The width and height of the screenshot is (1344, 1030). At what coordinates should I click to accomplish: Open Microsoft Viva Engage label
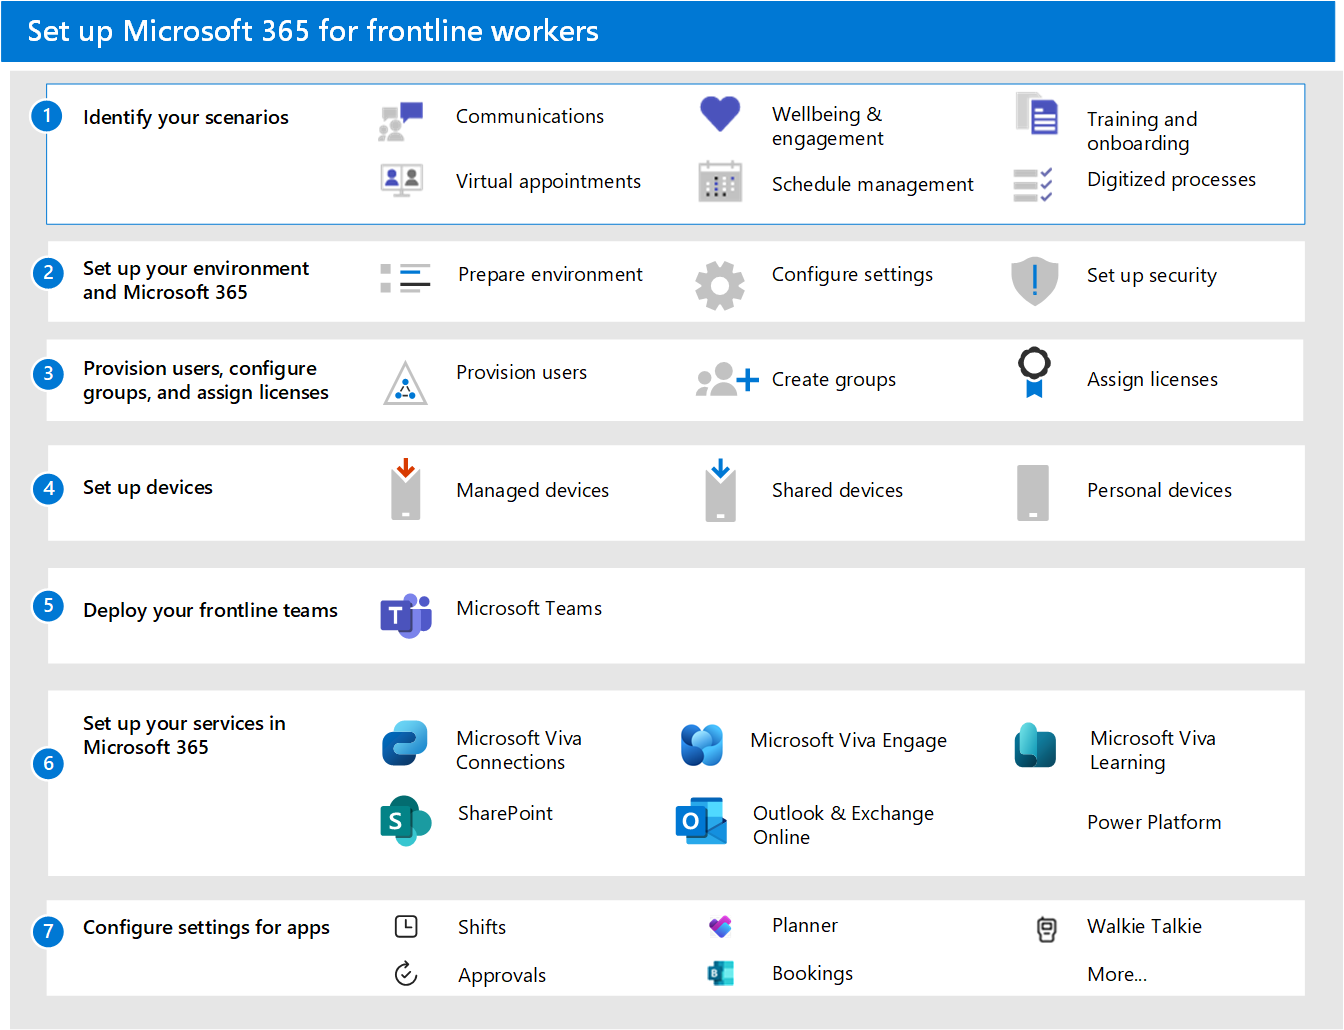[848, 740]
